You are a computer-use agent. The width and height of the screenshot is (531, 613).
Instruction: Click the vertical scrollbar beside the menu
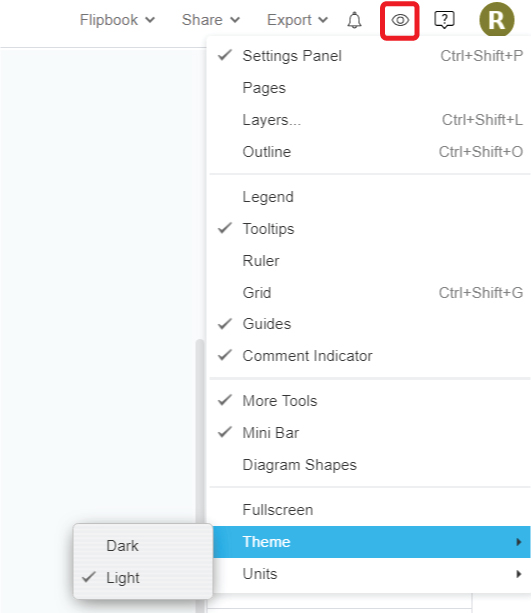200,430
